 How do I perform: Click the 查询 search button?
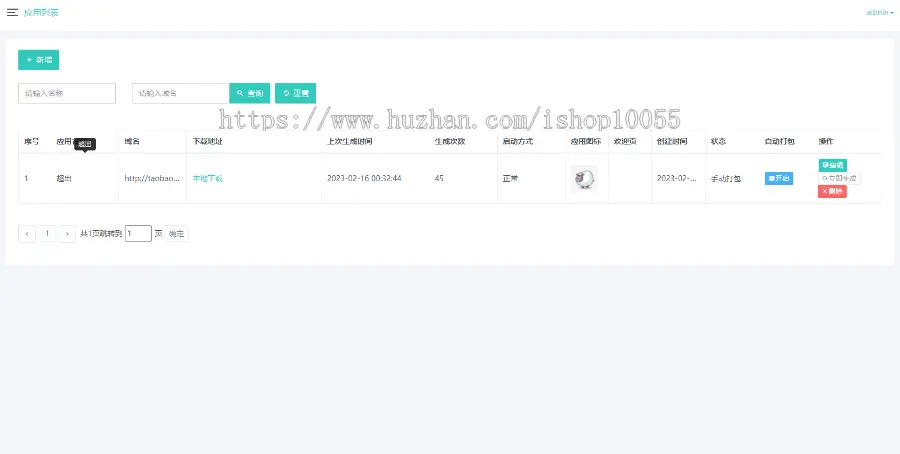point(250,94)
